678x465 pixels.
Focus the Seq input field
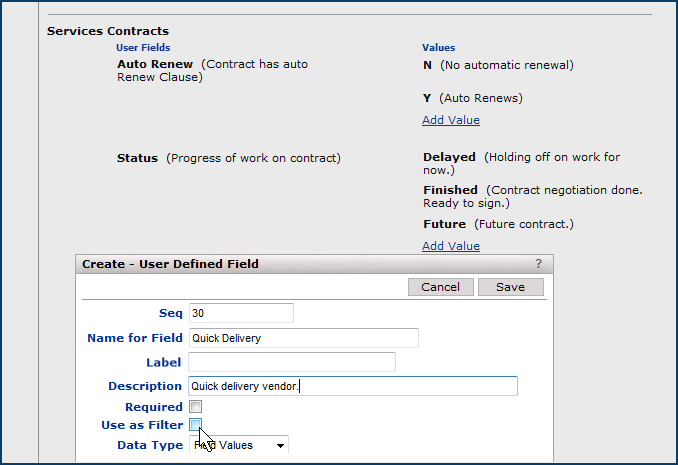pos(240,313)
